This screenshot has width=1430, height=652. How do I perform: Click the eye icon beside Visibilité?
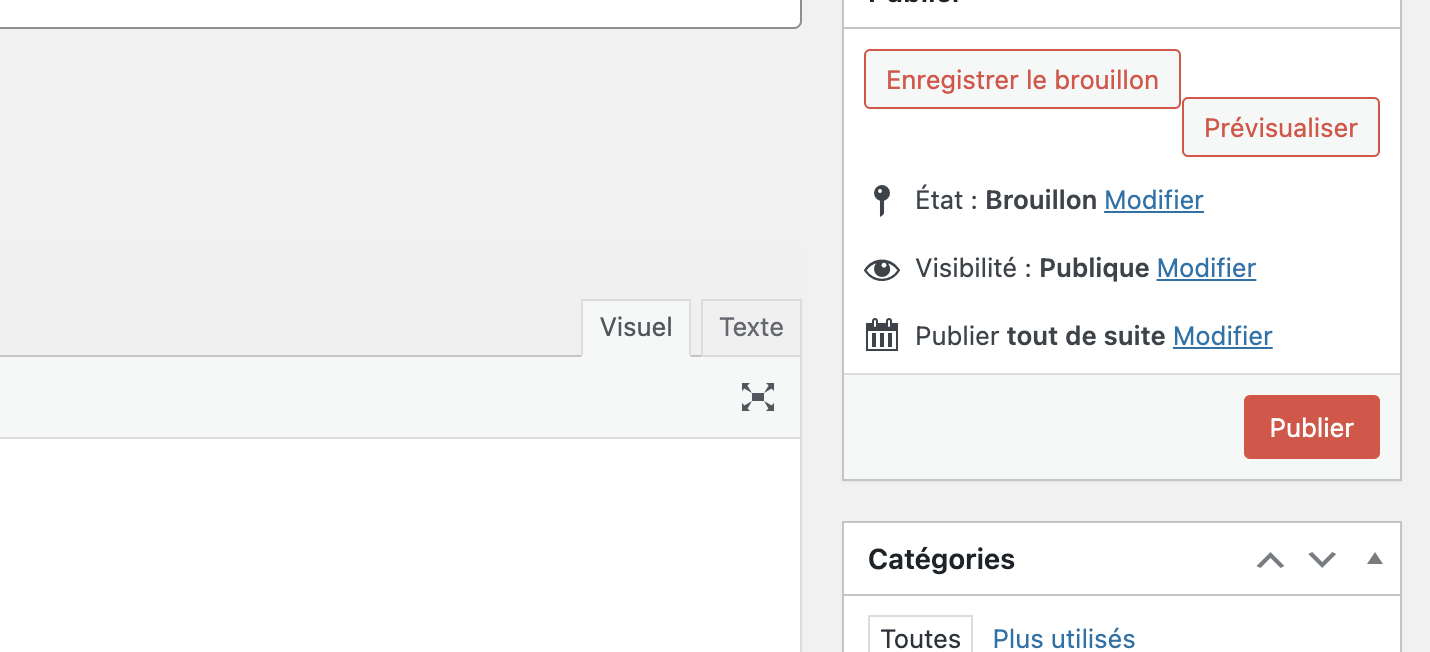point(881,269)
